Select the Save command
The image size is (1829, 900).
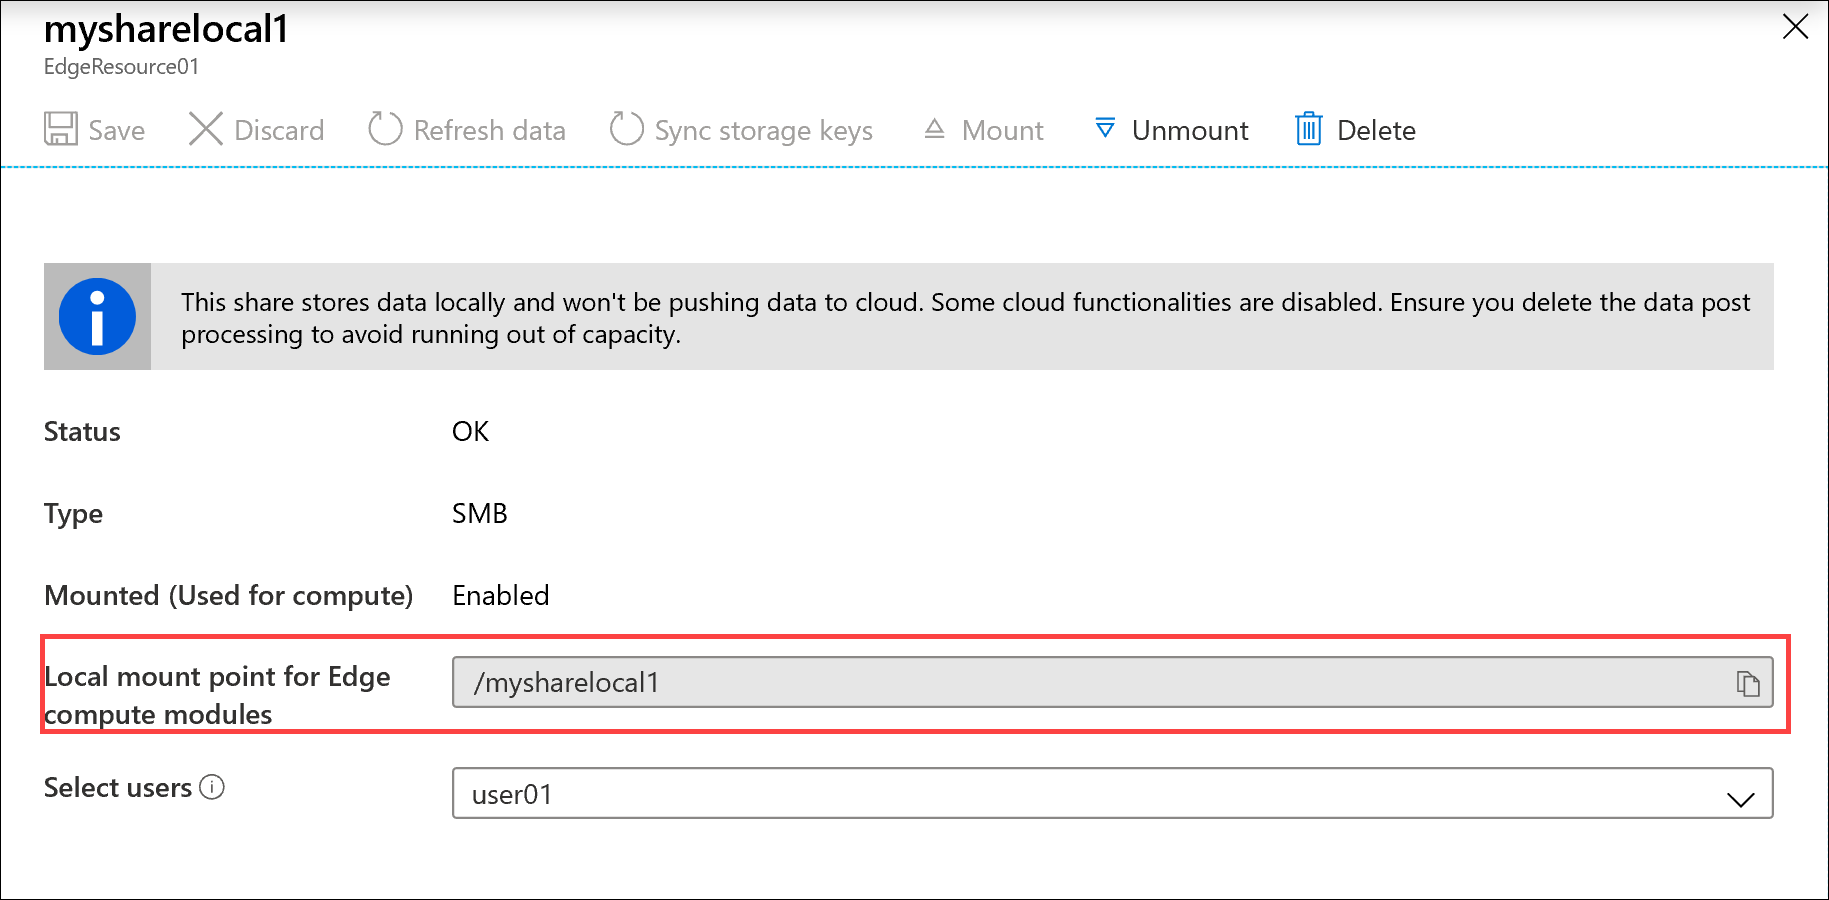[95, 129]
